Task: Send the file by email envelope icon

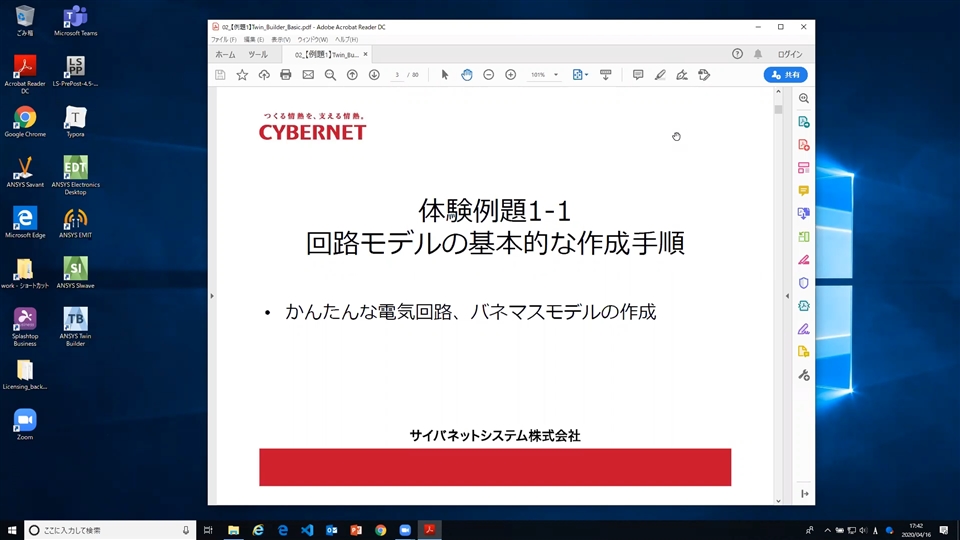Action: (x=308, y=75)
